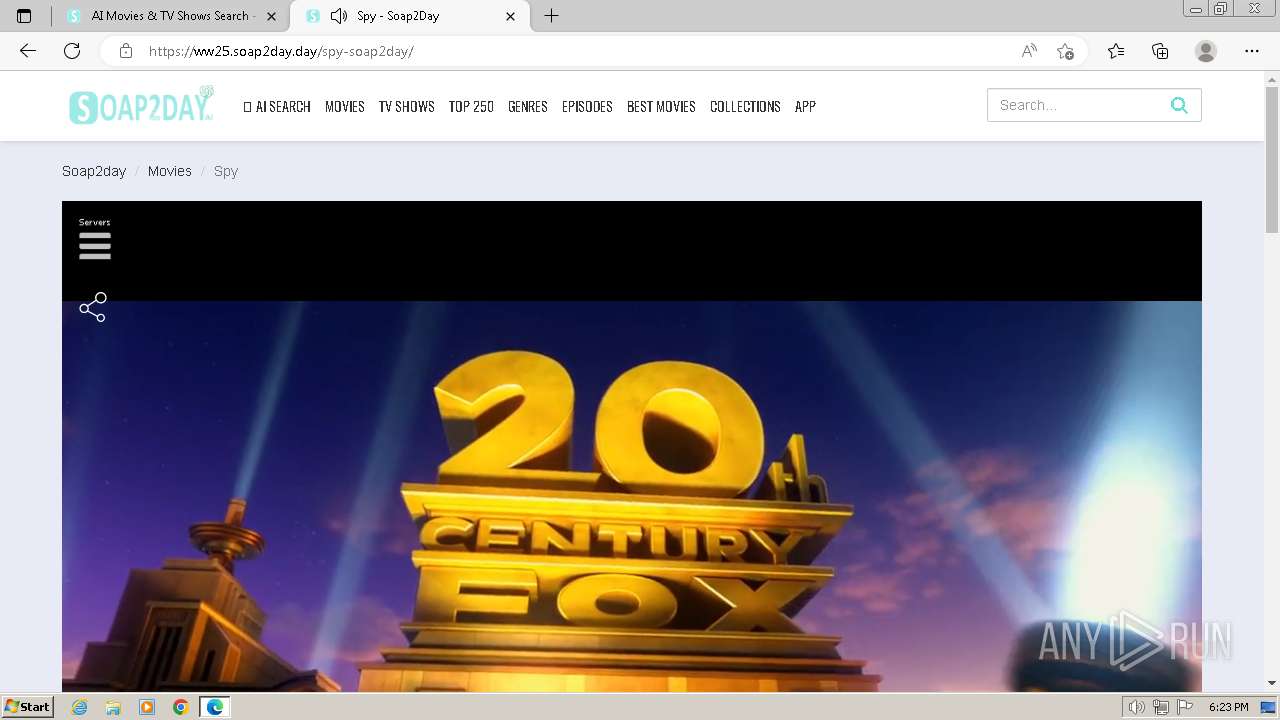Click the search magnifier icon
The image size is (1280, 720).
click(x=1179, y=105)
